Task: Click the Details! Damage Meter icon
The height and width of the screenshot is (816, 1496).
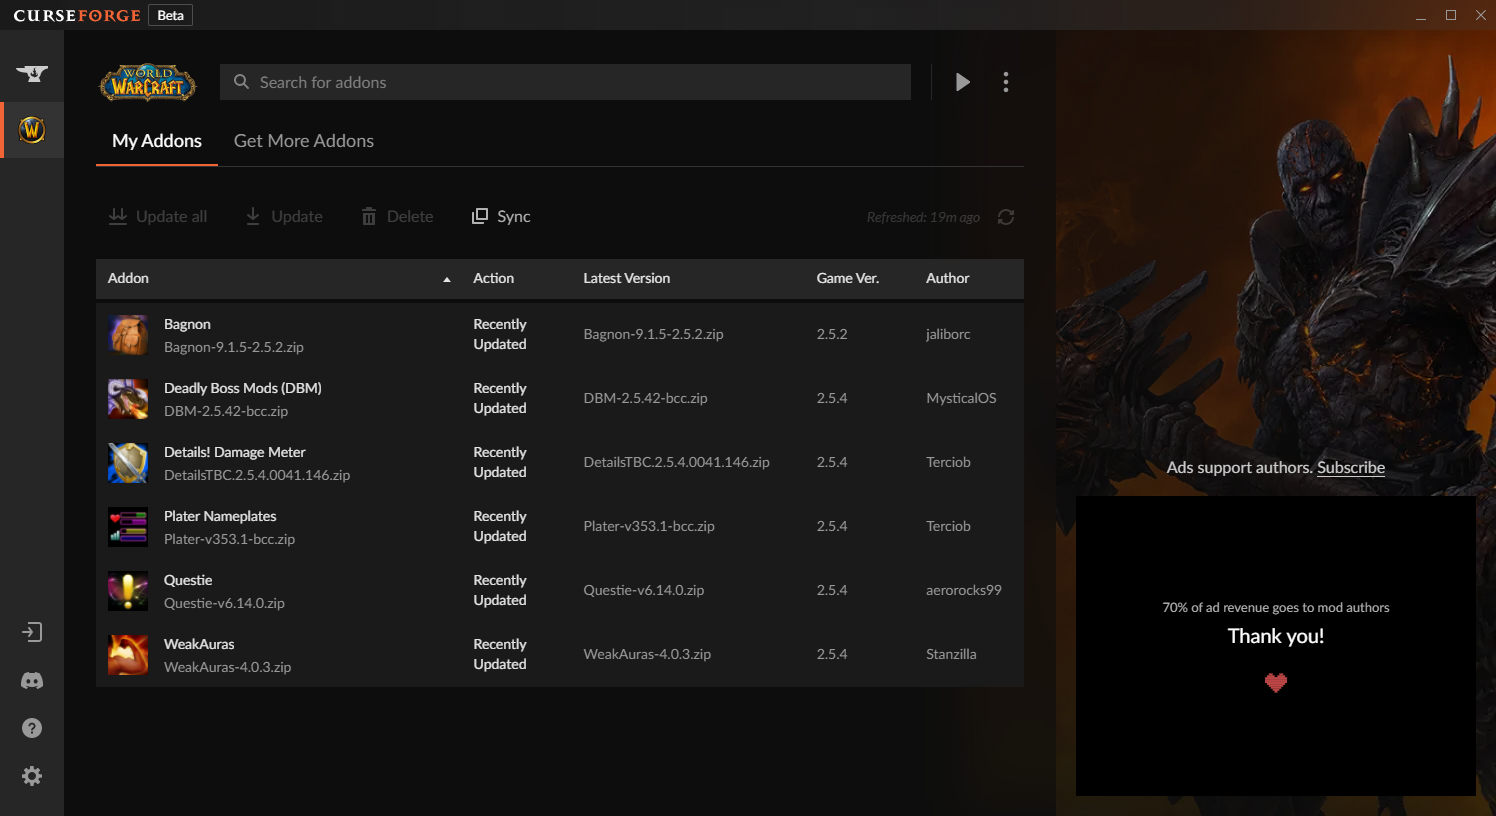Action: tap(128, 463)
